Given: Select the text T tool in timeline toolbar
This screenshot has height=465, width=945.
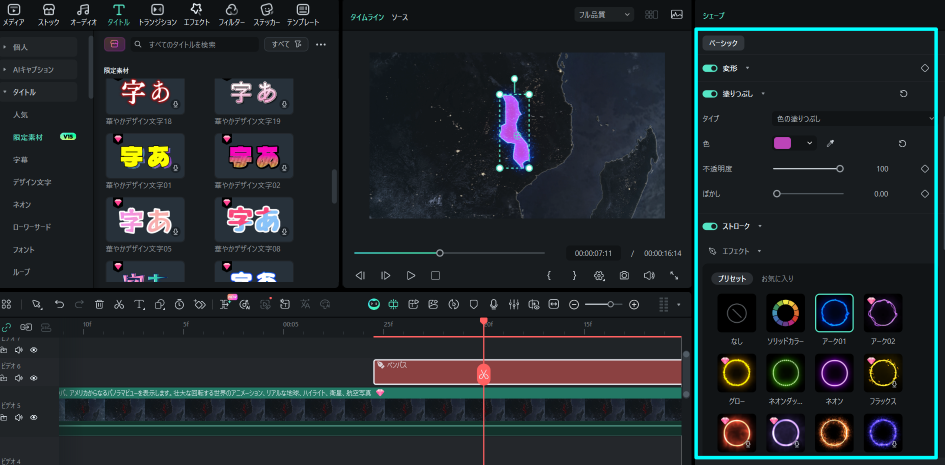Looking at the screenshot, I should pos(139,305).
